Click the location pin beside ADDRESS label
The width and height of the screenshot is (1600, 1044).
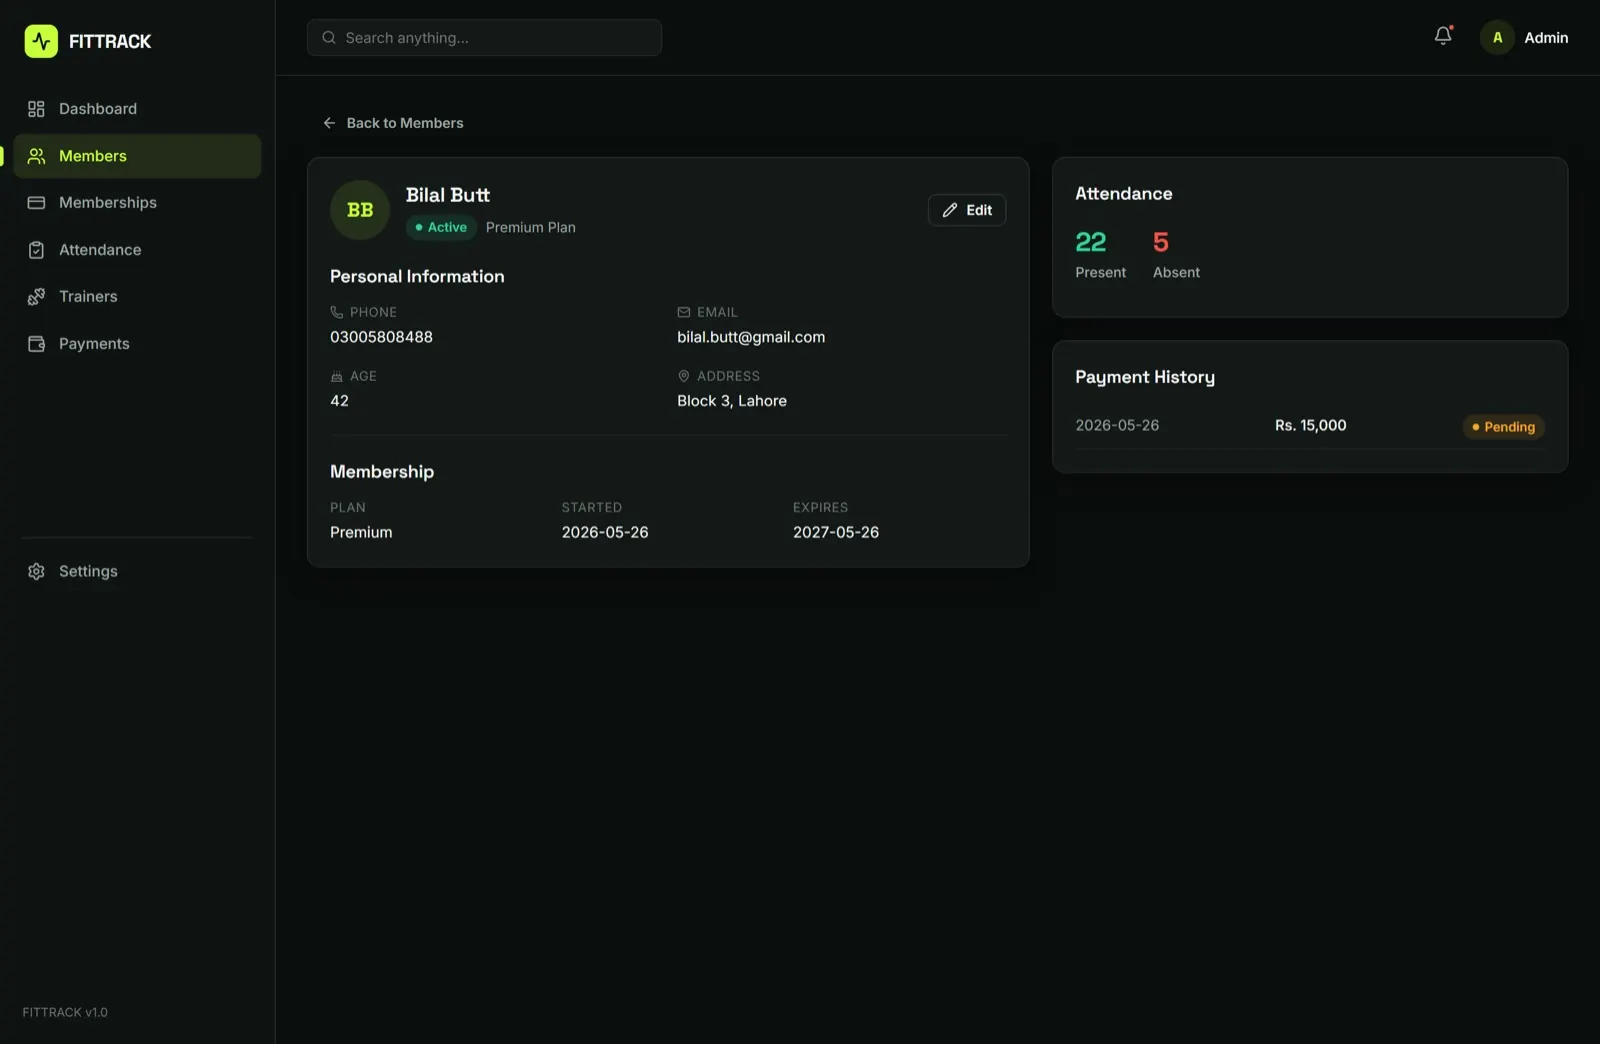click(684, 376)
